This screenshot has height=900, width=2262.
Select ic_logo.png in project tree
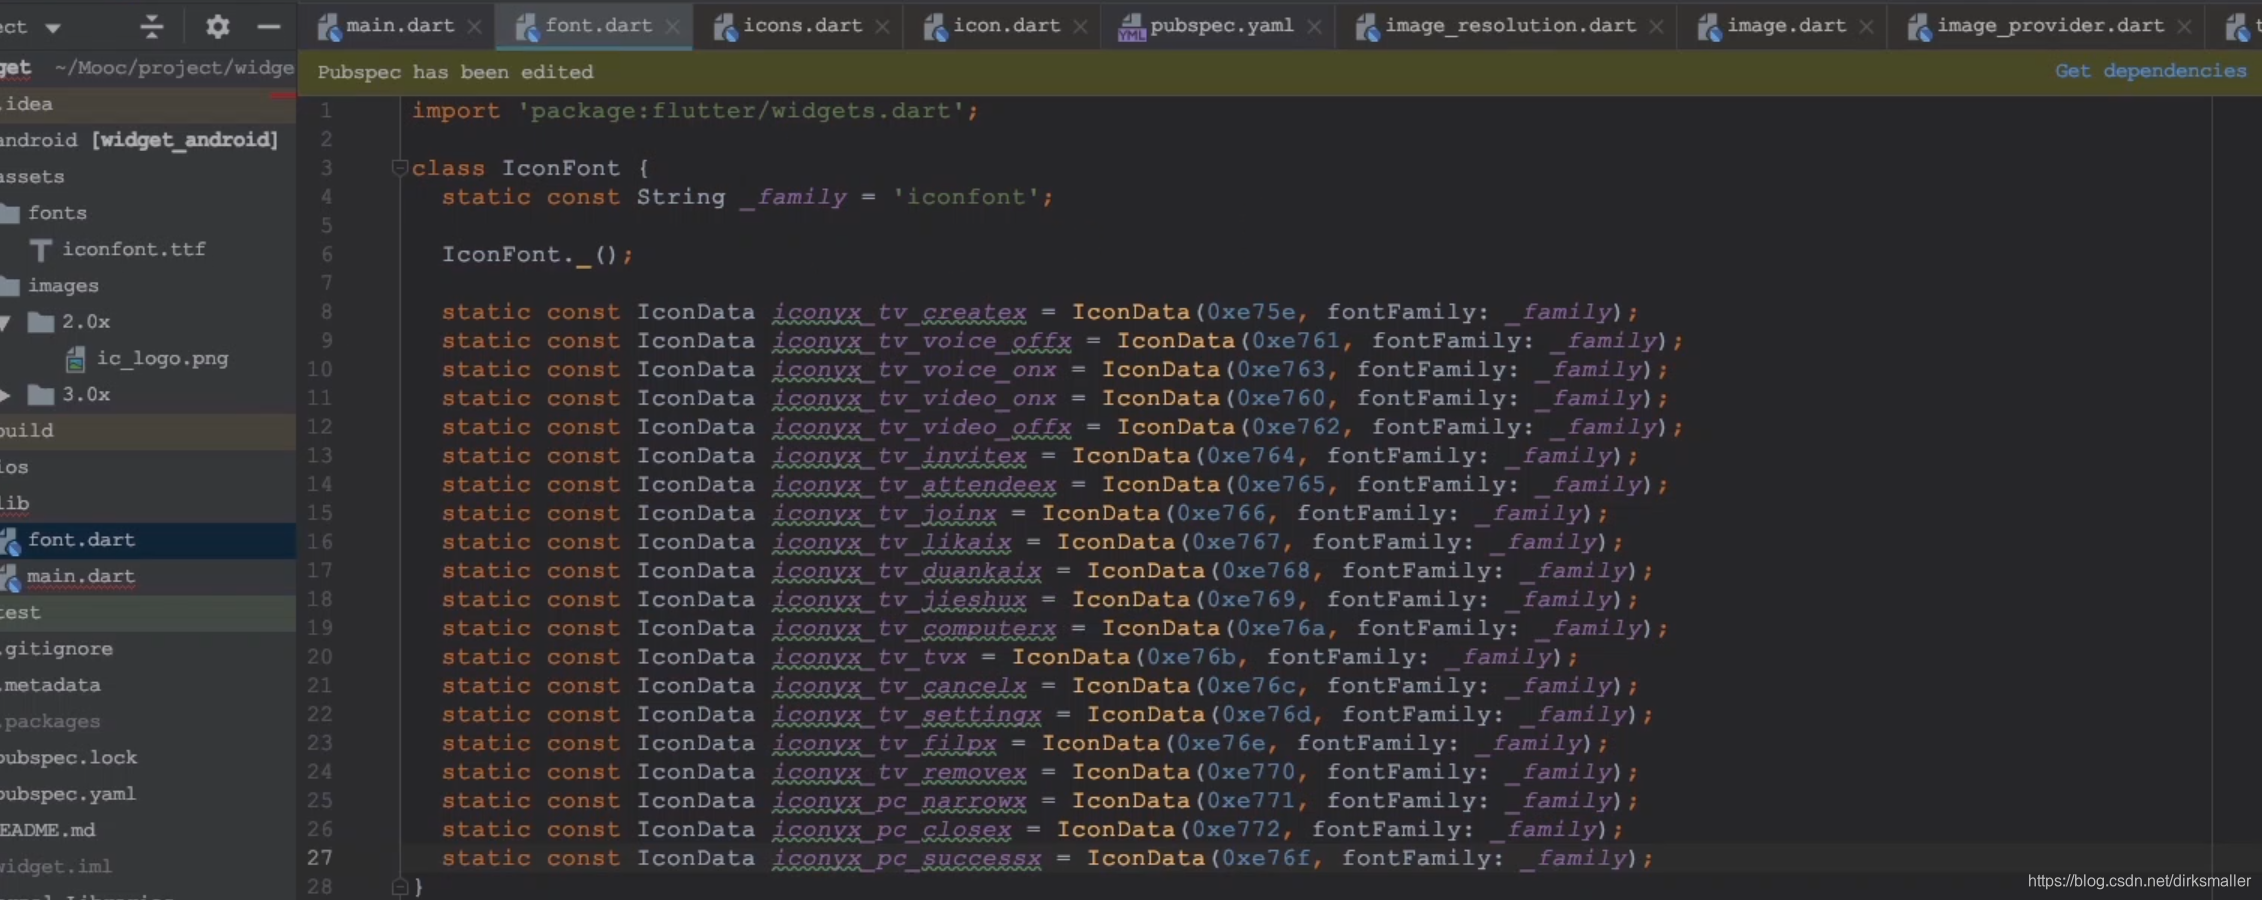click(162, 358)
